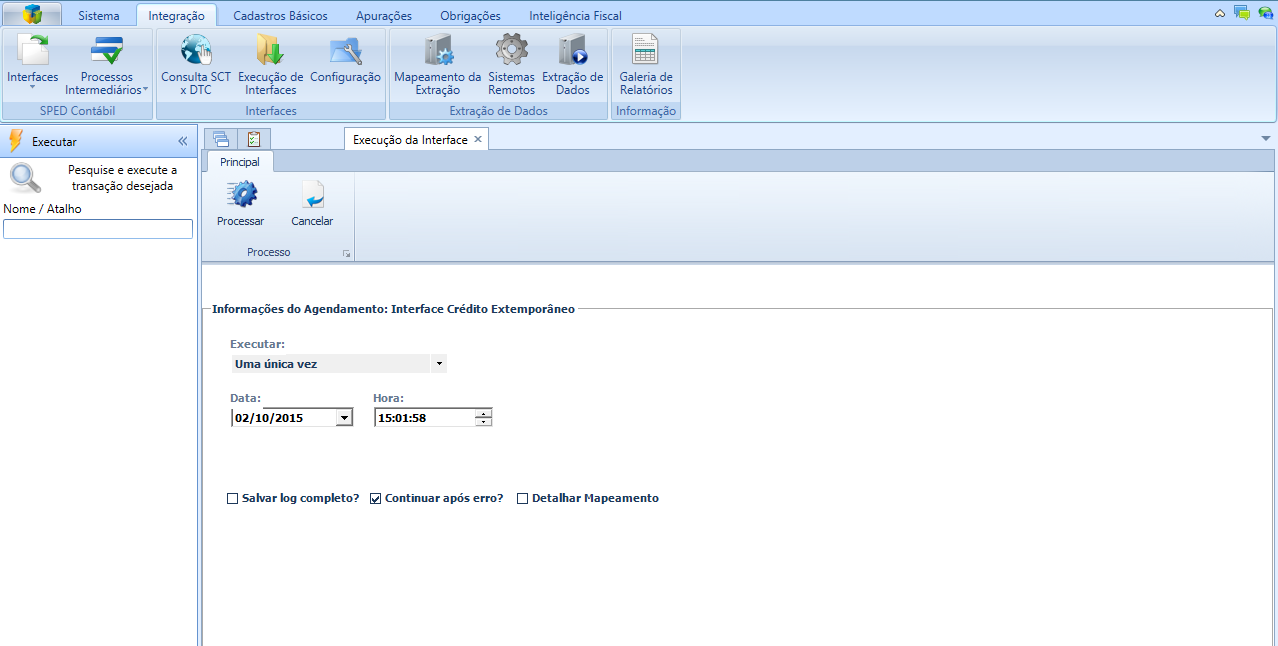Click the chat bubbles icon at top right
The image size is (1278, 646).
[x=1242, y=13]
